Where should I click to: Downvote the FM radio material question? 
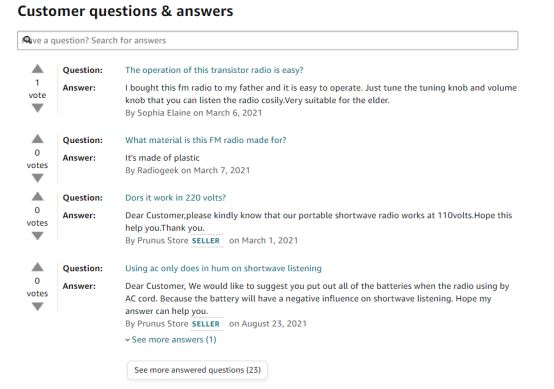37,178
